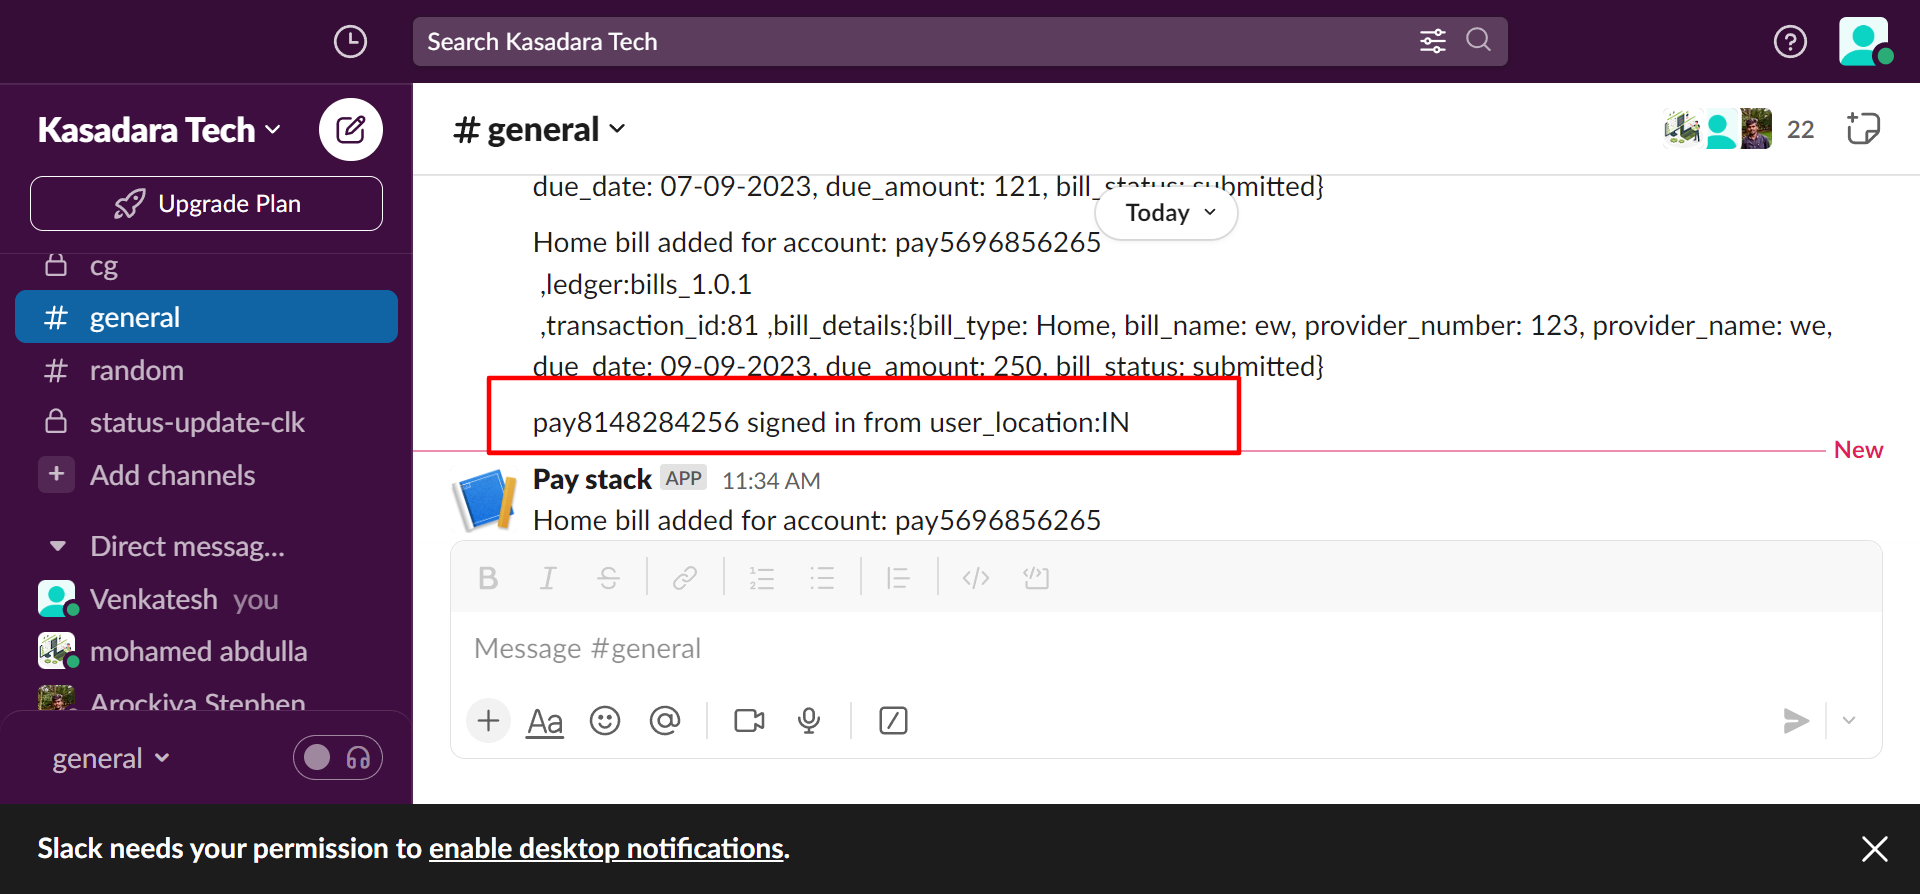
Task: Switch to the random channel
Action: 137,370
